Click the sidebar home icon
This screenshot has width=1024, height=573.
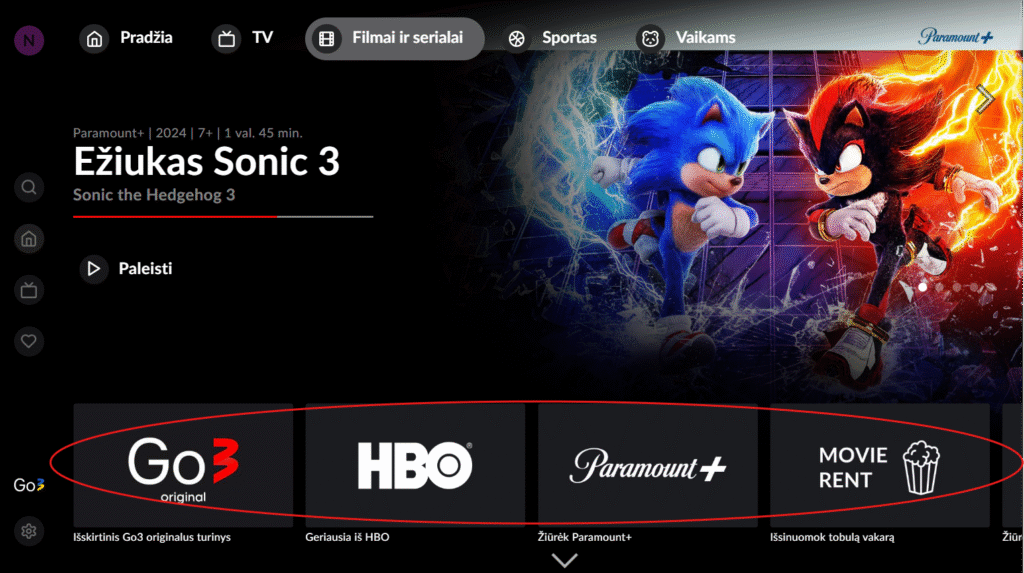point(29,239)
